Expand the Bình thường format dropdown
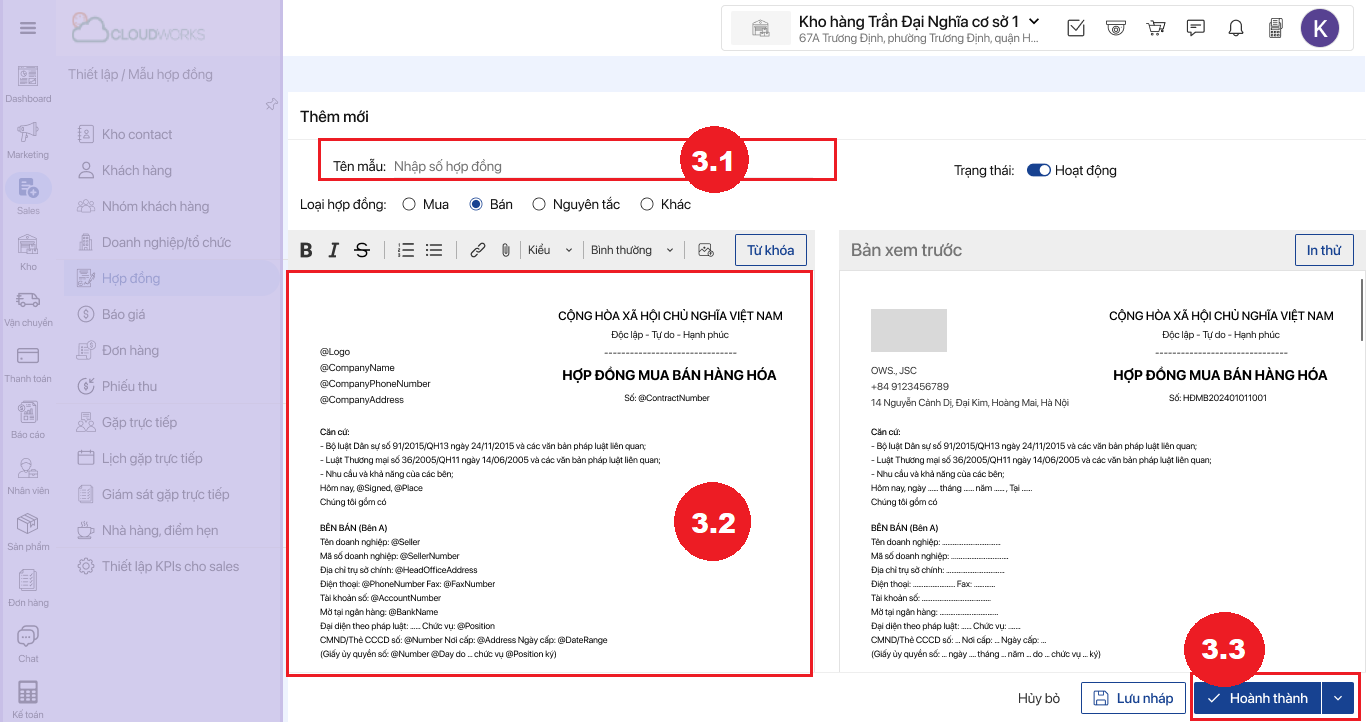 (x=632, y=250)
